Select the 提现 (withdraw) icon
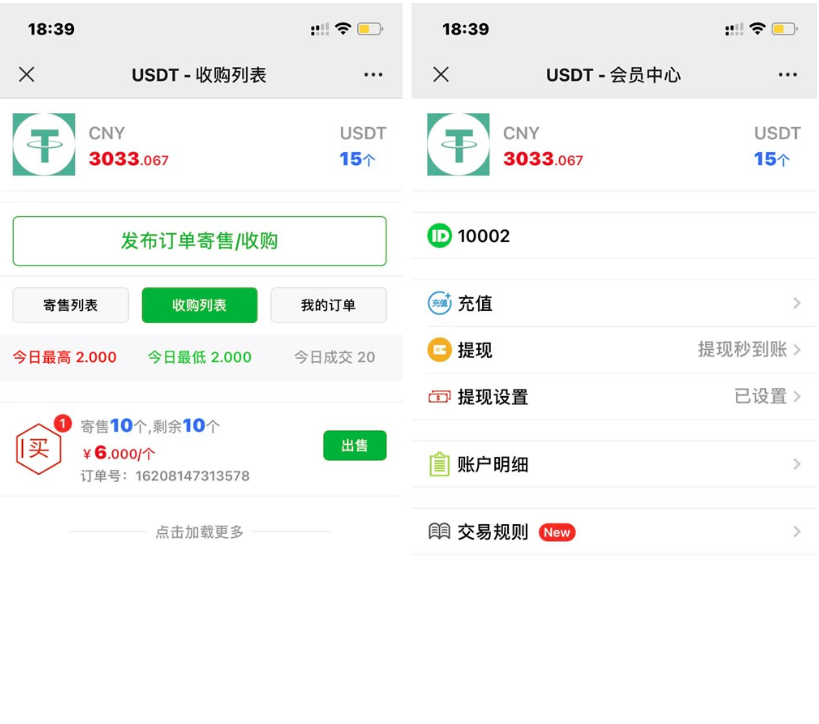The image size is (819, 724). tap(438, 350)
